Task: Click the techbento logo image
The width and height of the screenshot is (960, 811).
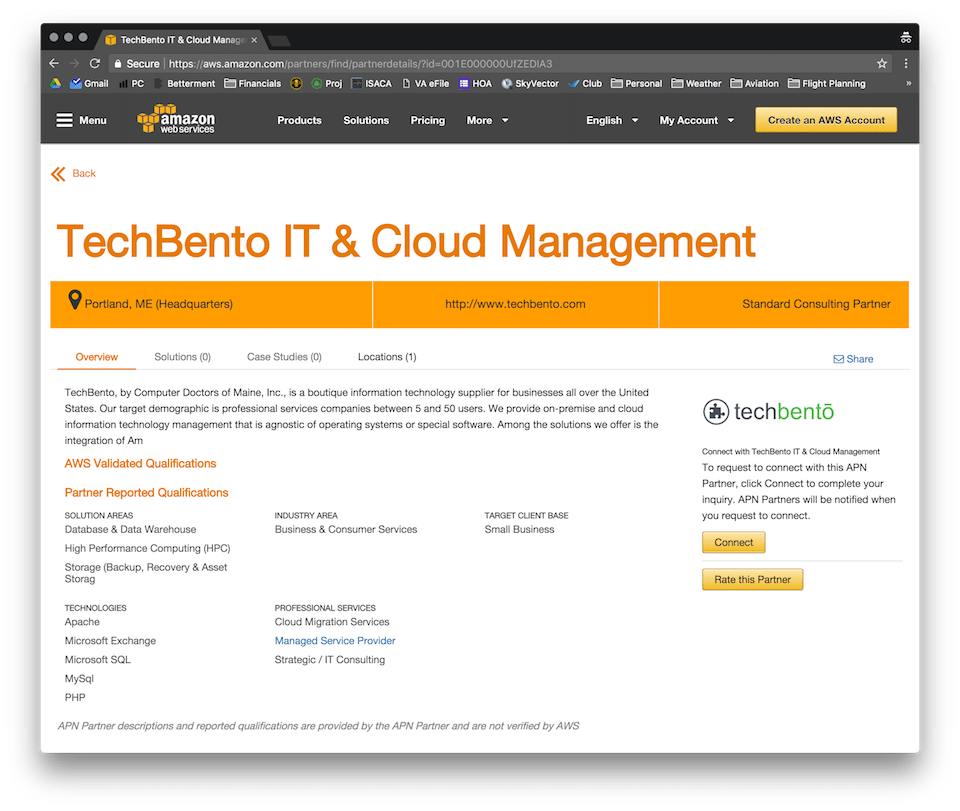Action: click(x=768, y=412)
